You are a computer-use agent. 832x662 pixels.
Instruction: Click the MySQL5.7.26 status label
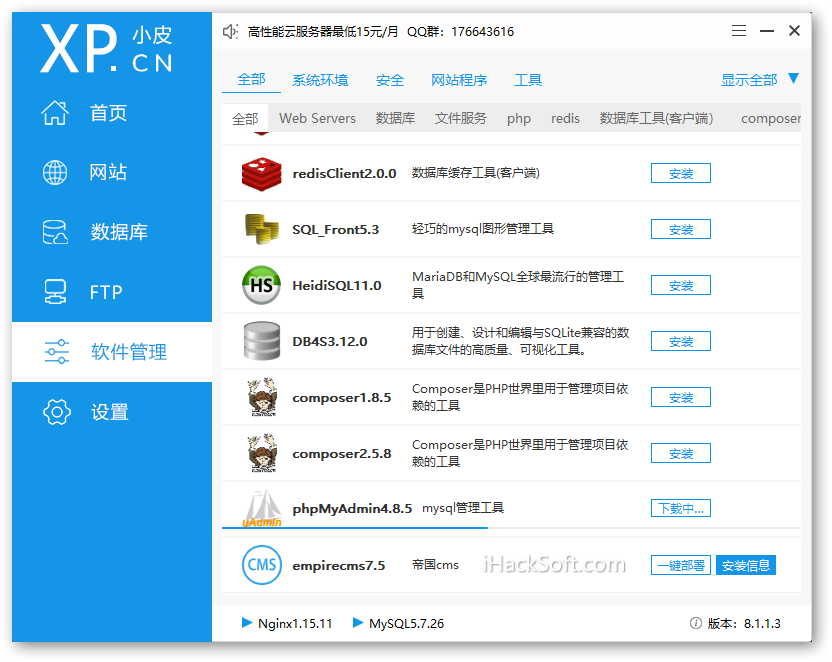pyautogui.click(x=406, y=623)
